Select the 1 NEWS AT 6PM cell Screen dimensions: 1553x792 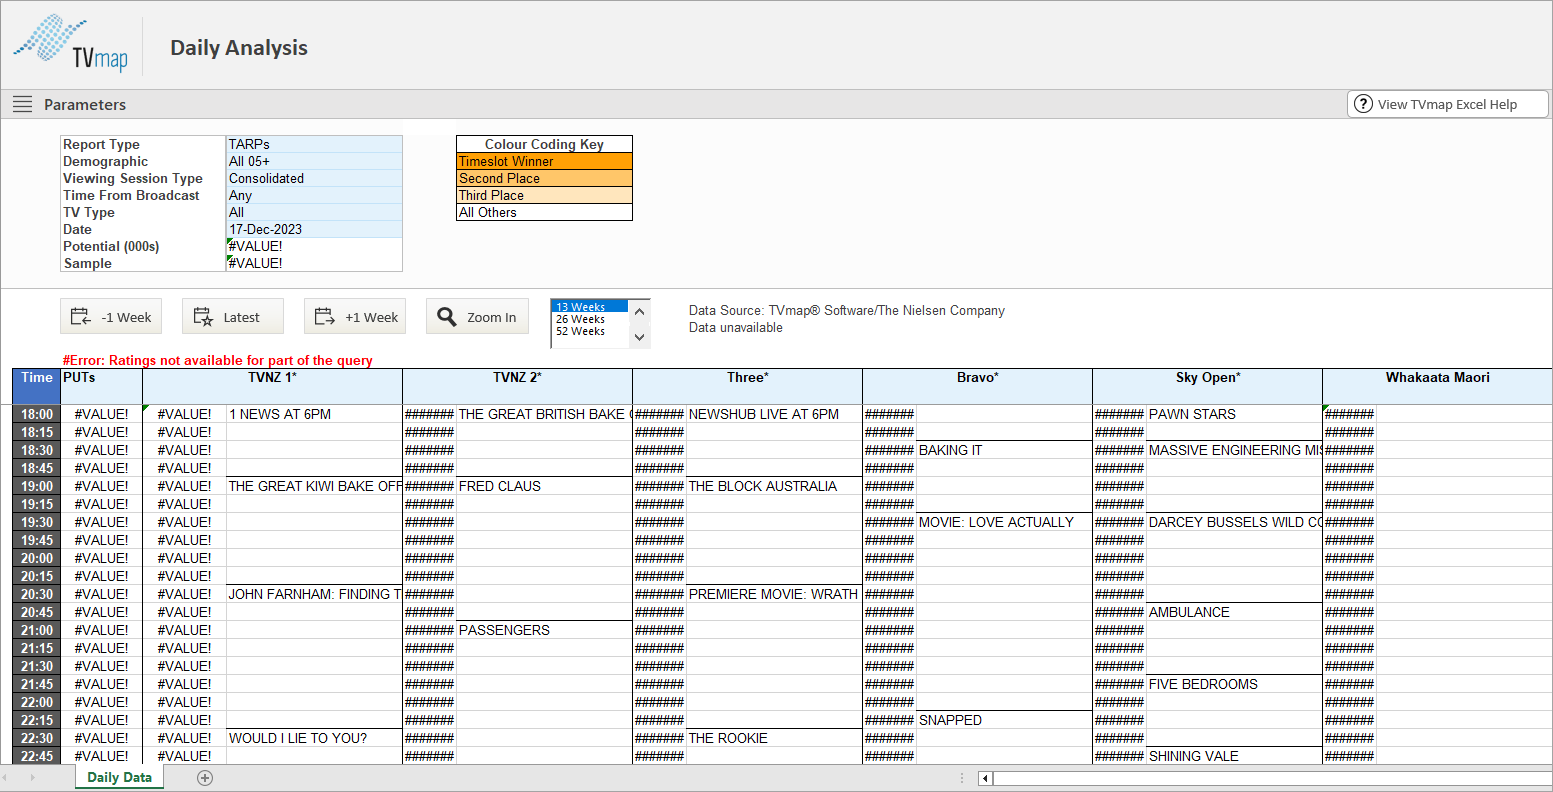(x=314, y=414)
